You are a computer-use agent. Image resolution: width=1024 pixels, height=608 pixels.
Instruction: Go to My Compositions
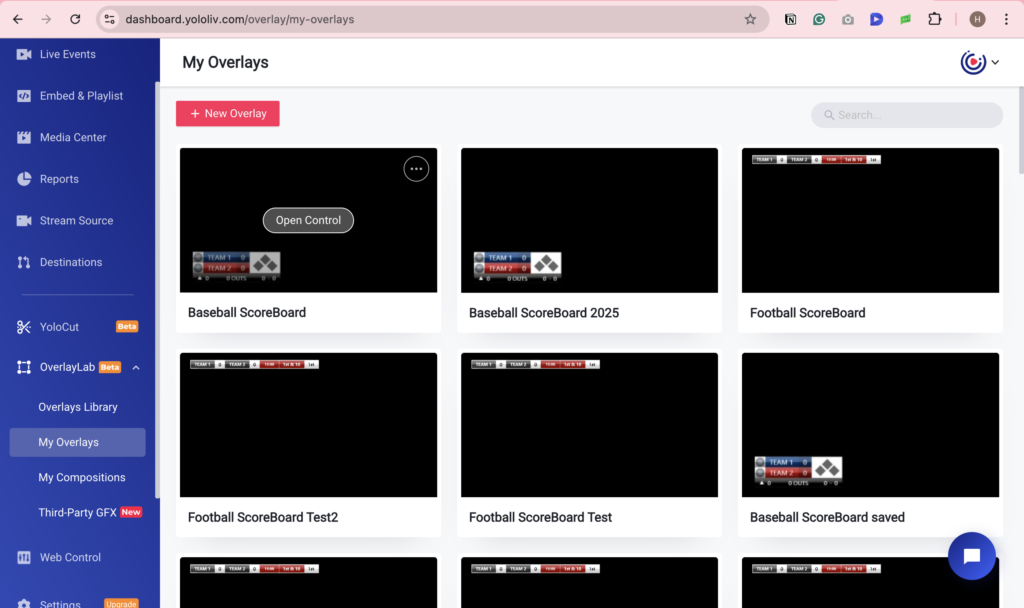(82, 477)
